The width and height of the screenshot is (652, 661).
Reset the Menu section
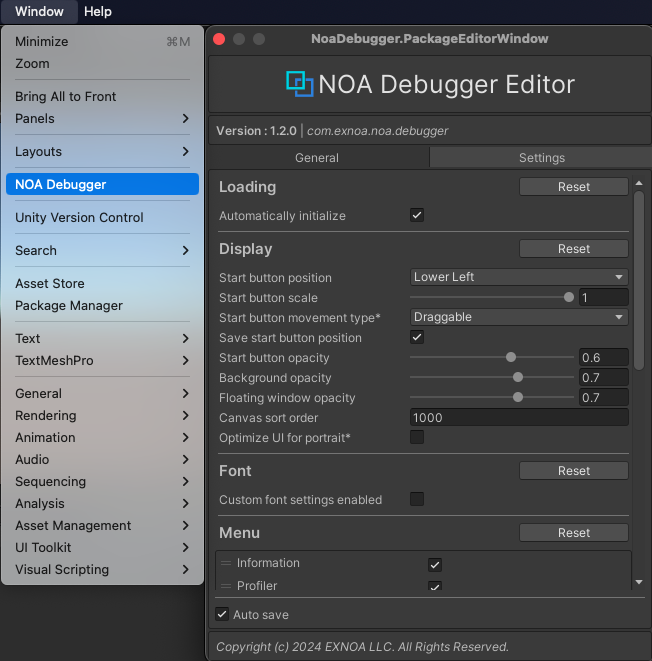[574, 532]
